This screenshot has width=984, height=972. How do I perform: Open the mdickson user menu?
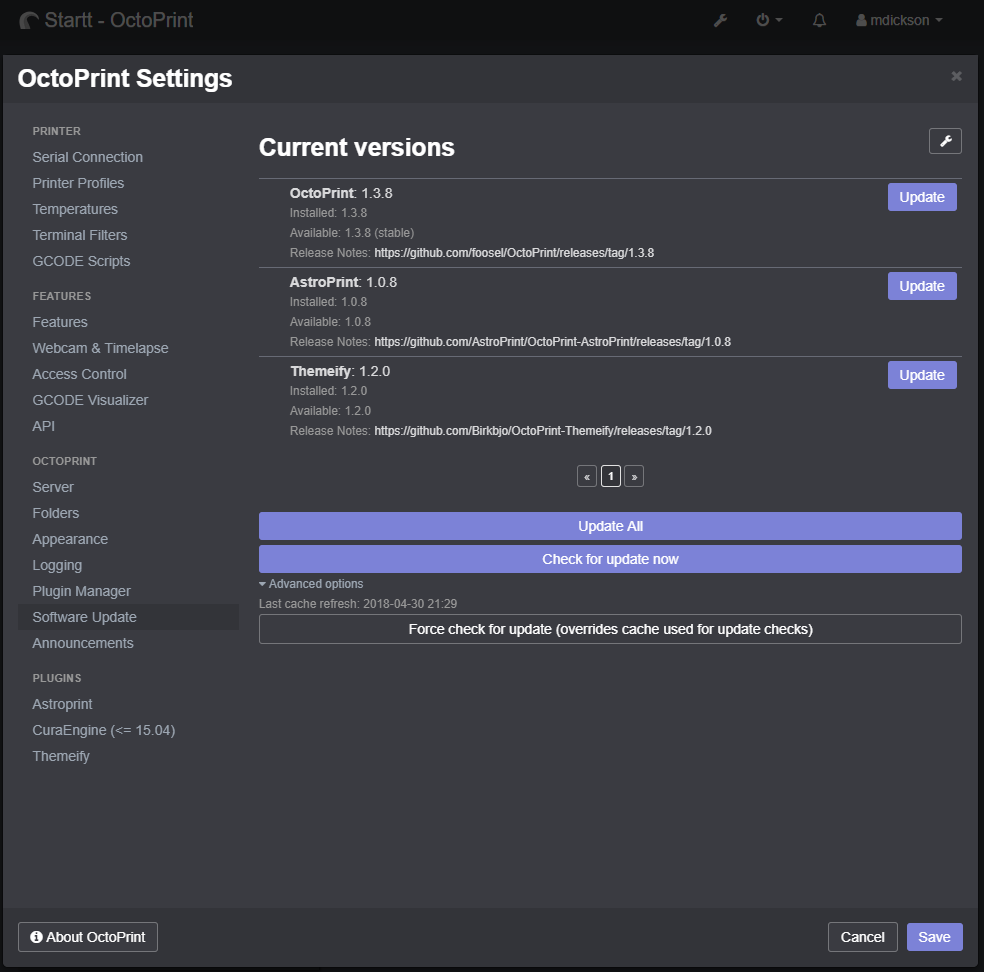coord(899,21)
